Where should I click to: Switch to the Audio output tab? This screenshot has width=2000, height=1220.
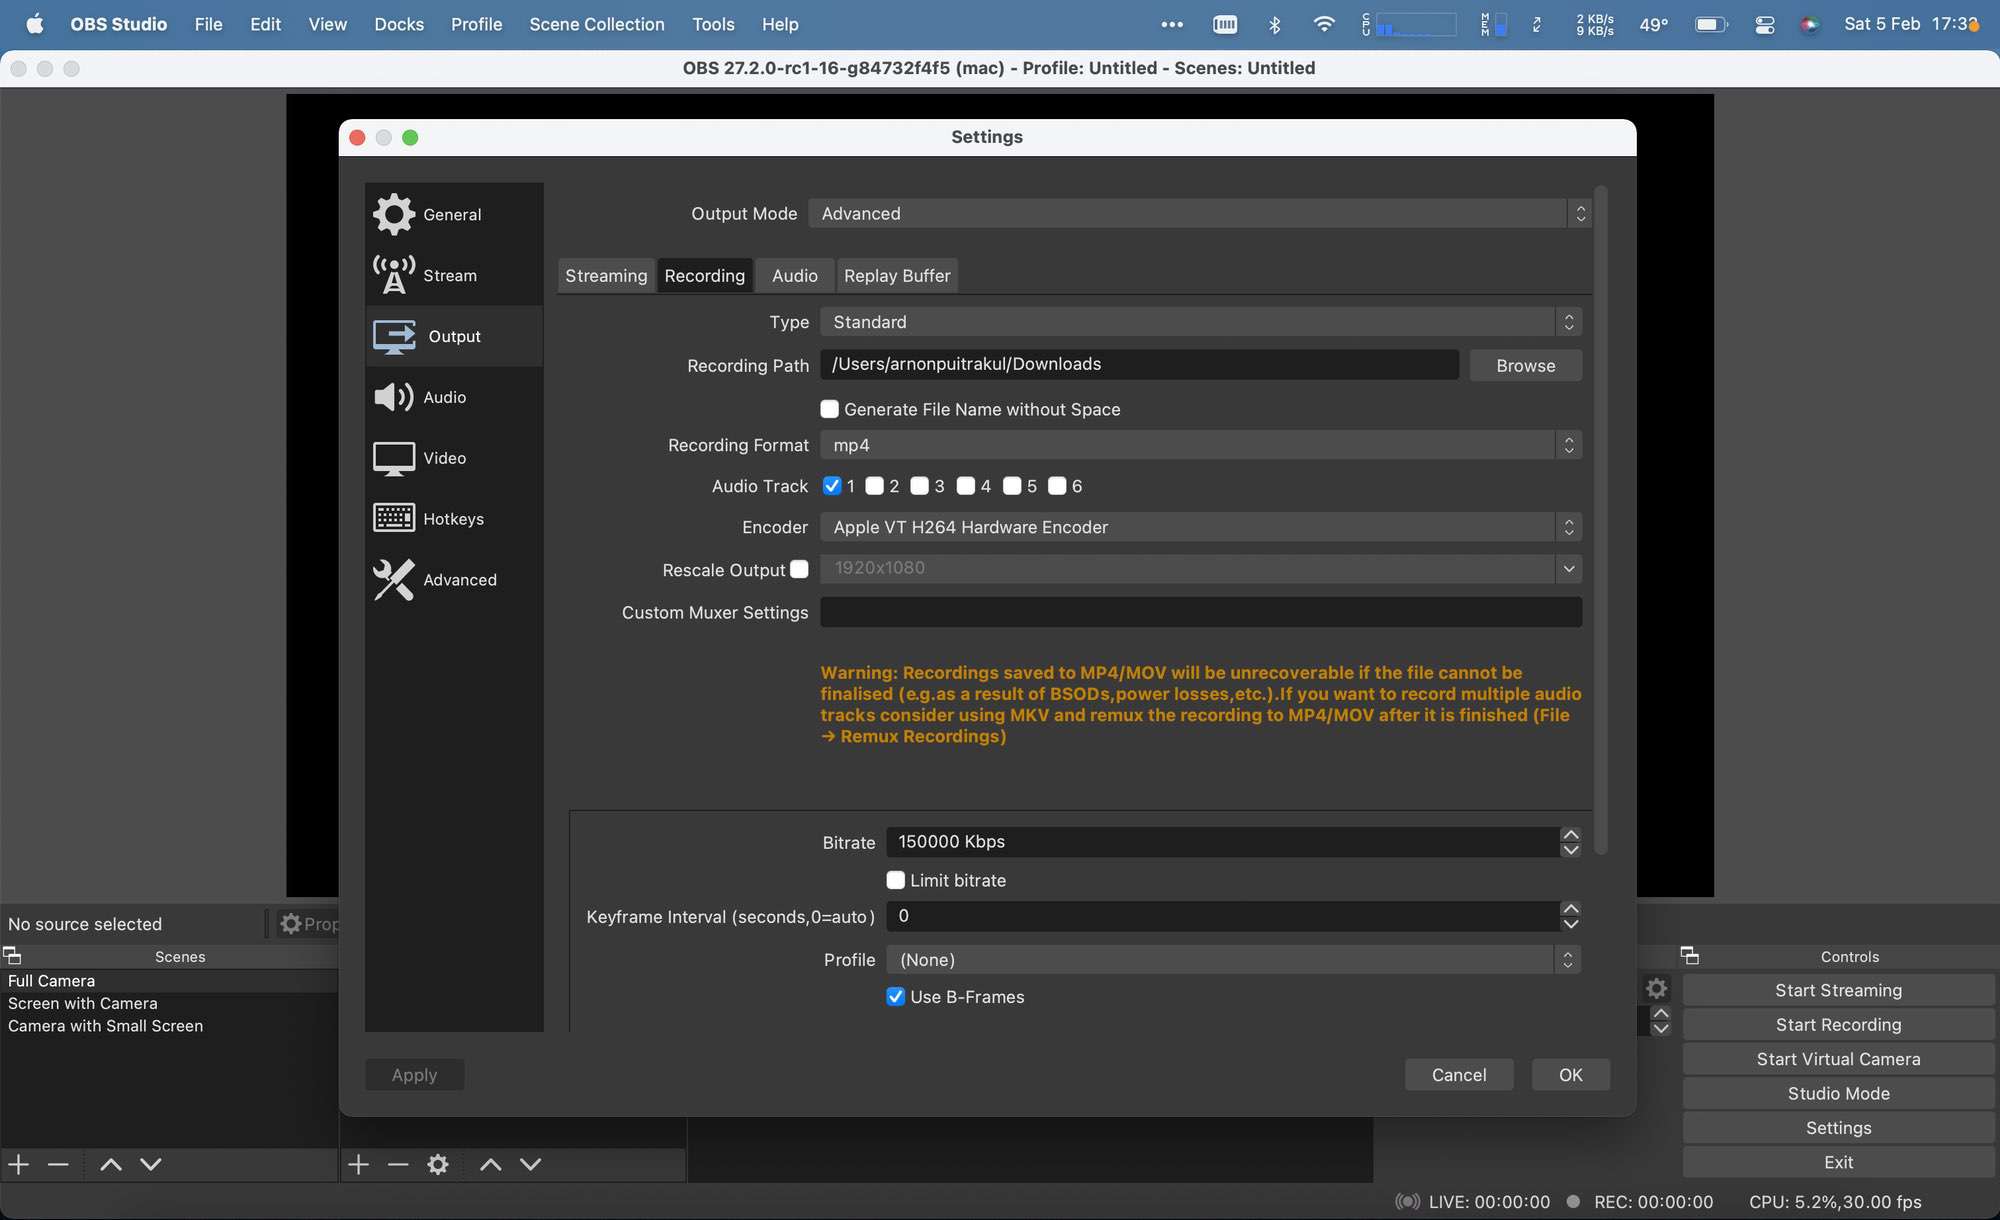[795, 276]
